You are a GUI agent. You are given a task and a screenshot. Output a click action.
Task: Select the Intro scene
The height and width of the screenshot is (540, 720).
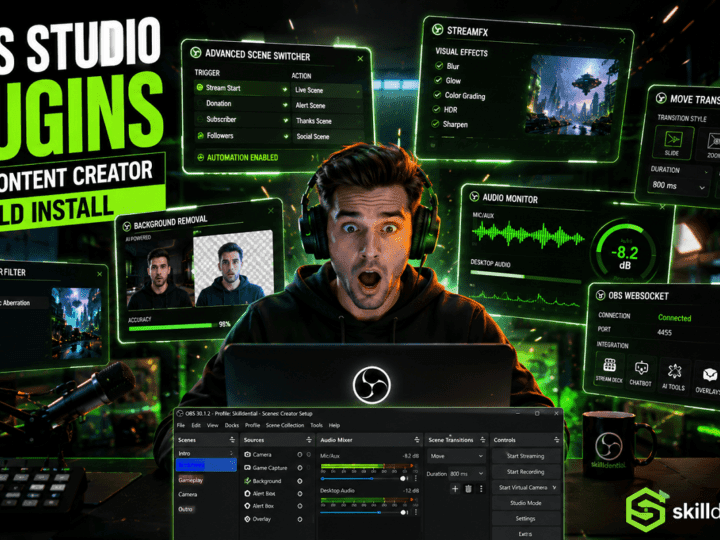tap(206, 453)
